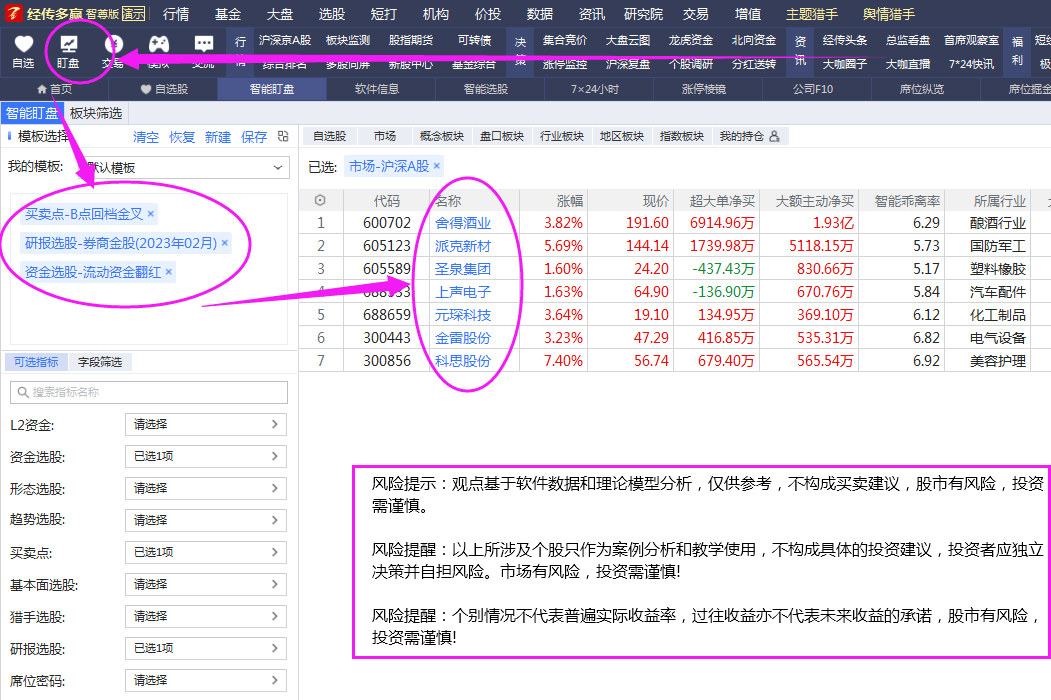This screenshot has height=700, width=1051.
Task: Expand the 席位密码 selector
Action: point(206,680)
